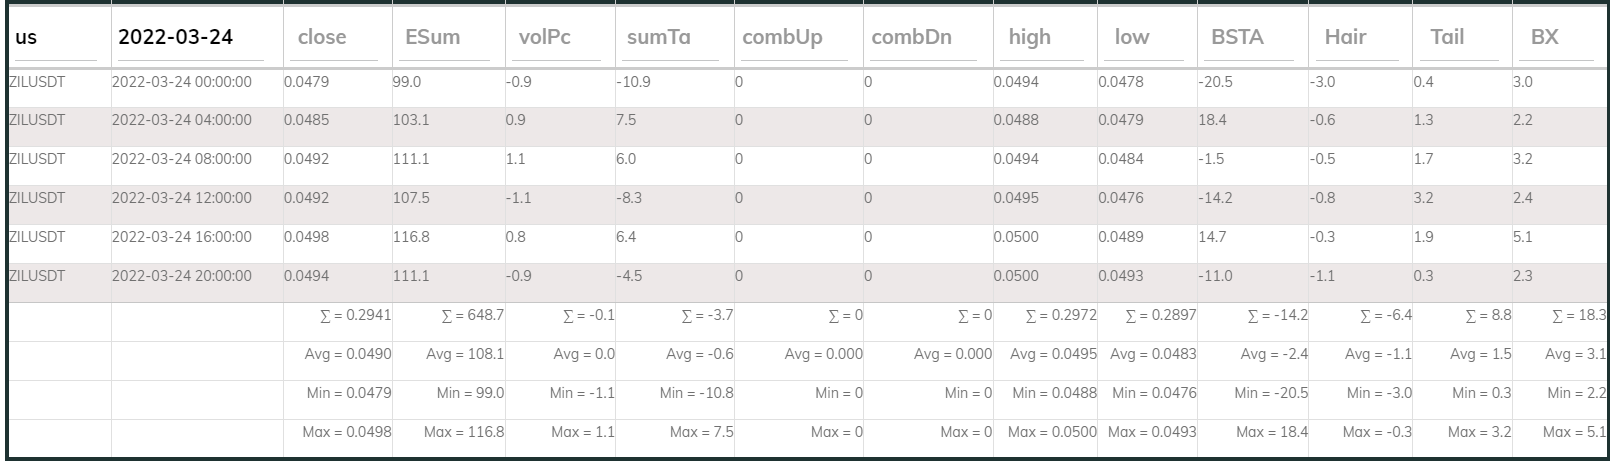Select the 'high' column filter box

[1045, 38]
